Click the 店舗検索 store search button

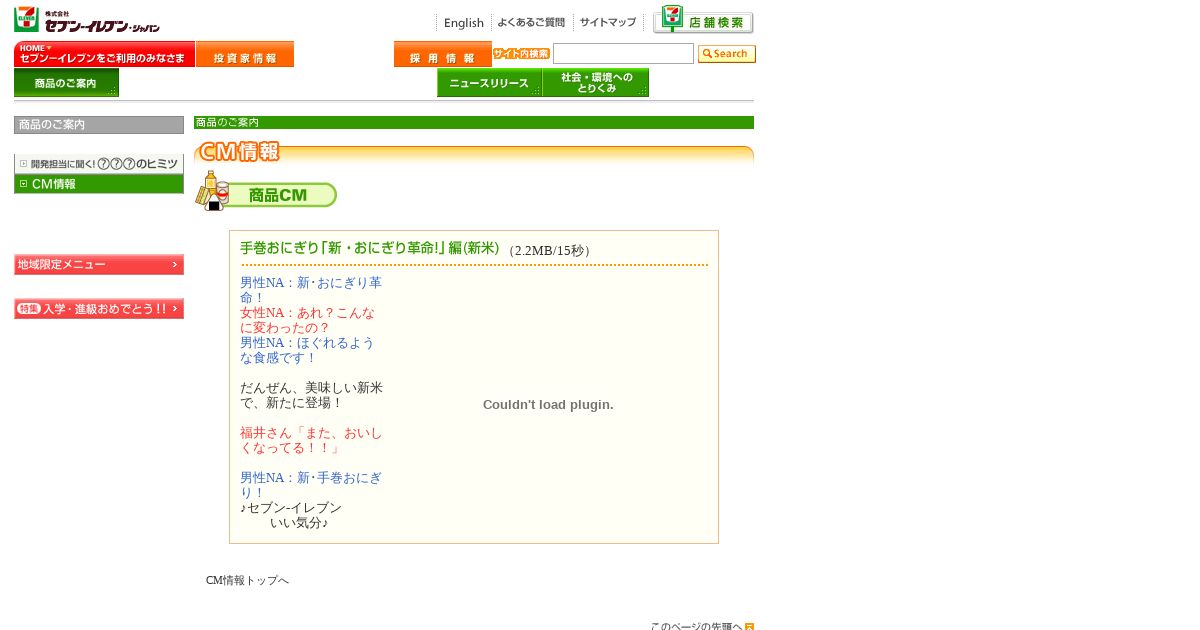(703, 20)
